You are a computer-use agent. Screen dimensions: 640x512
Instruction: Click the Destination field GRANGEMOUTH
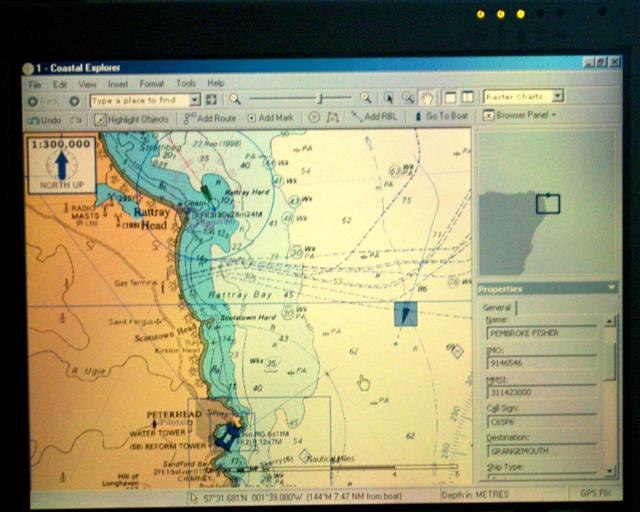pos(542,451)
